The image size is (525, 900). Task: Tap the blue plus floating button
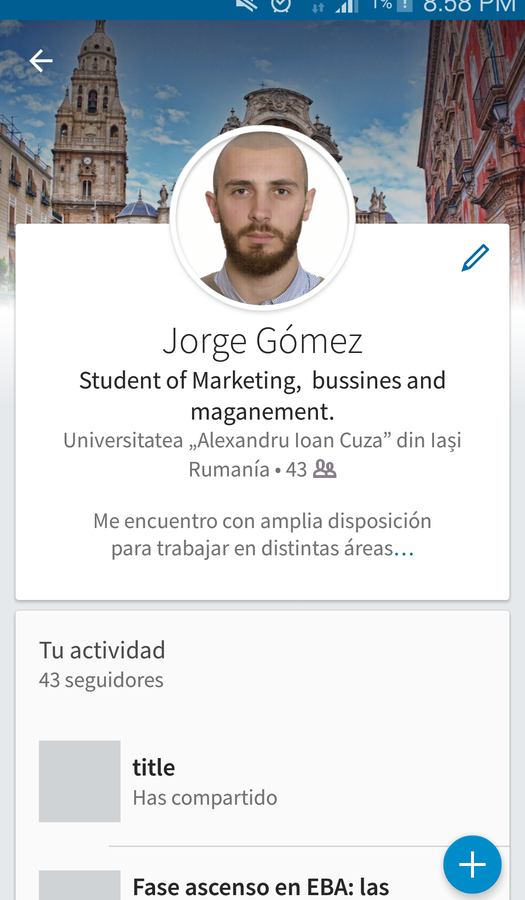[x=472, y=864]
